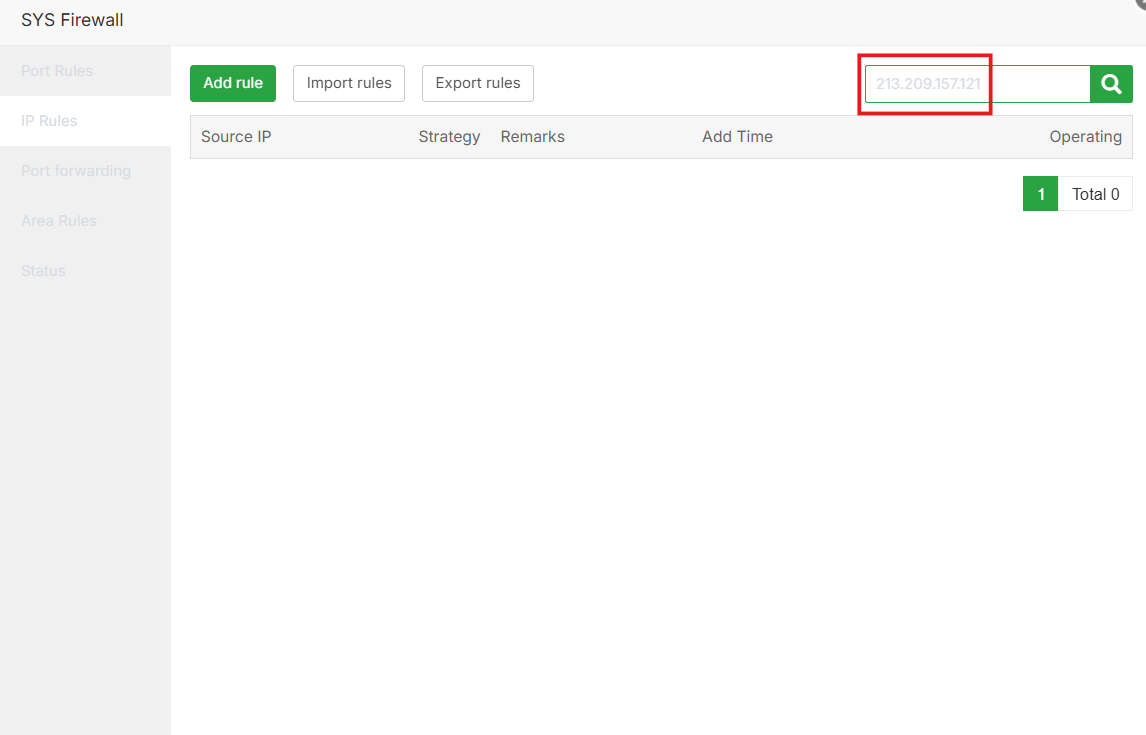Switch to the Port Rules tab
Viewport: 1146px width, 735px height.
click(86, 71)
